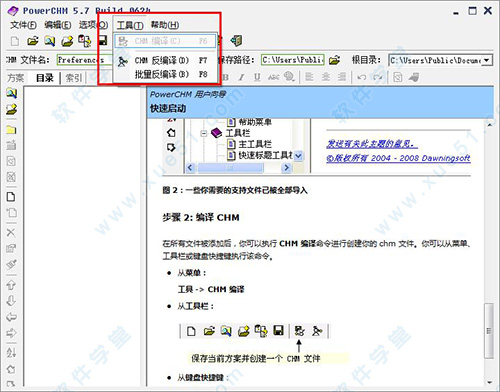Toggle Italic formatting in editor toolbar
Image resolution: width=500 pixels, height=392 pixels.
(x=241, y=78)
